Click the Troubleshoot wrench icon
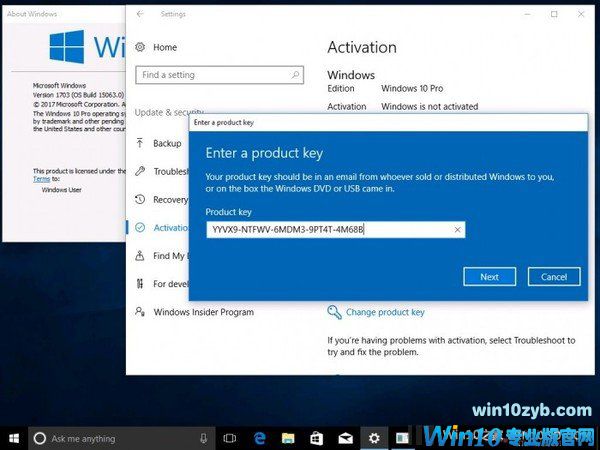Screen dimensions: 600x450 pyautogui.click(x=140, y=171)
